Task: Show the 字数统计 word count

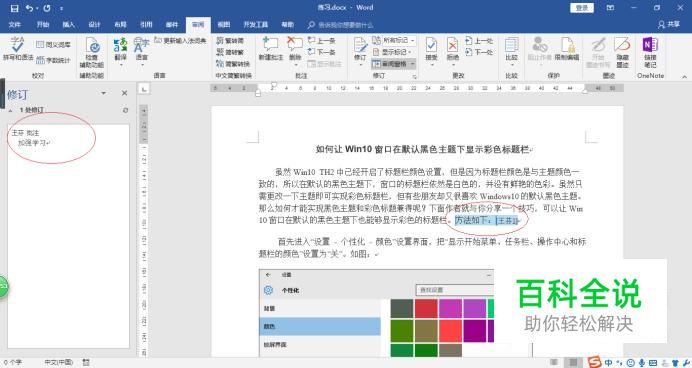Action: click(53, 60)
